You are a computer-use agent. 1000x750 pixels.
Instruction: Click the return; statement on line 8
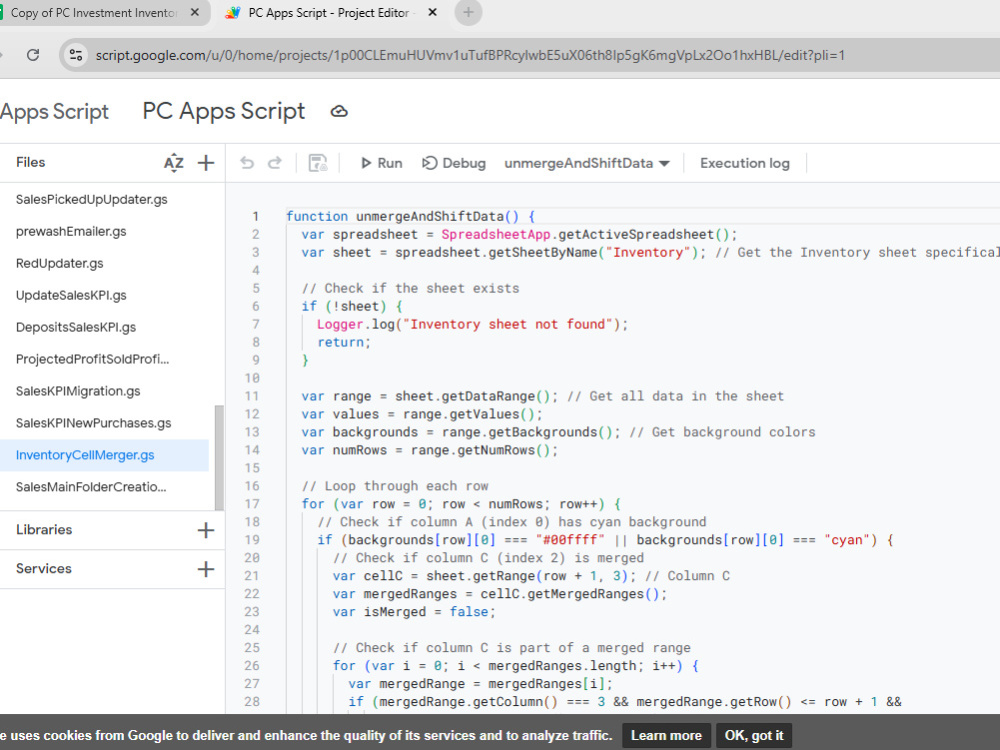[344, 342]
